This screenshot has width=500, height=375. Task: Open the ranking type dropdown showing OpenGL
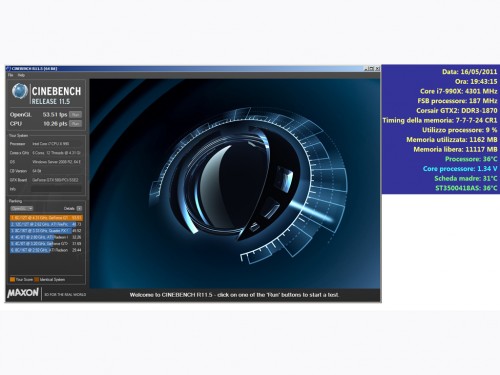tap(22, 209)
